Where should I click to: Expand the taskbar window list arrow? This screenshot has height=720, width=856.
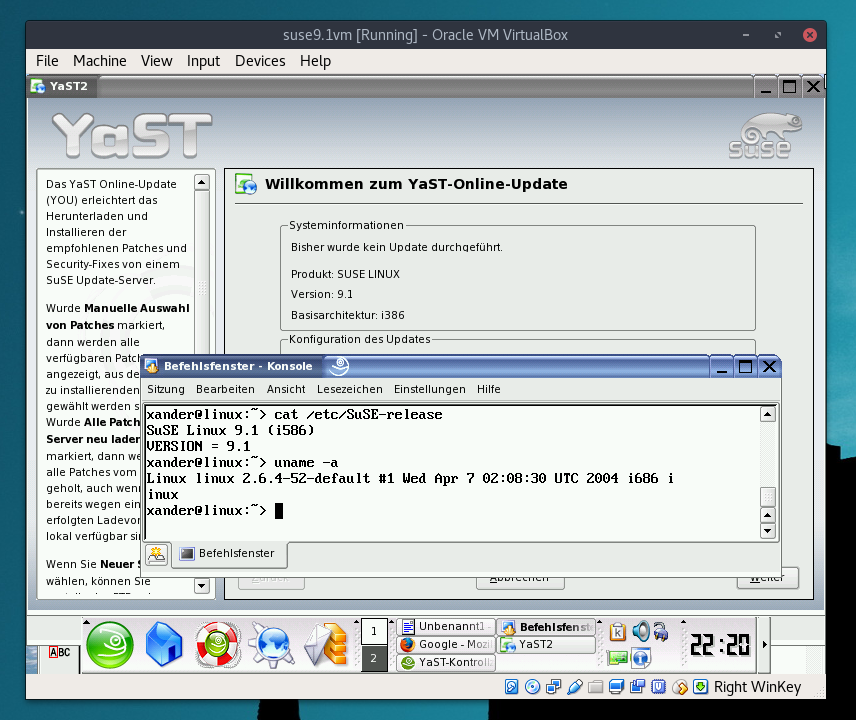tap(391, 622)
